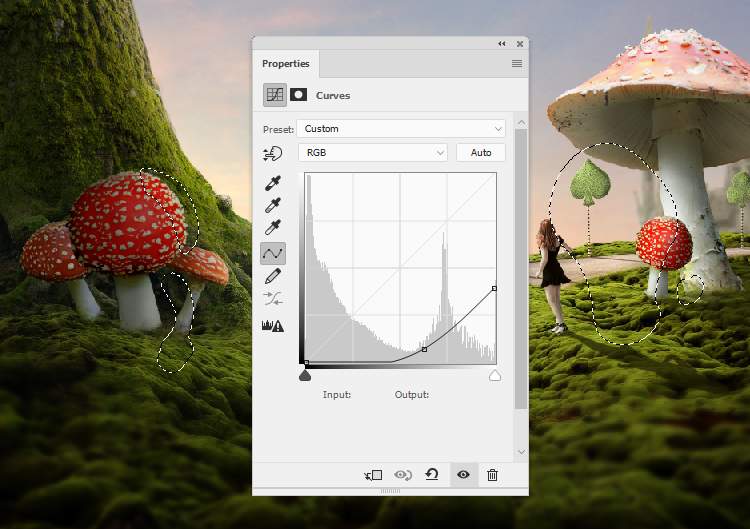Select the draw curve pencil tool
The width and height of the screenshot is (750, 529).
pyautogui.click(x=273, y=277)
